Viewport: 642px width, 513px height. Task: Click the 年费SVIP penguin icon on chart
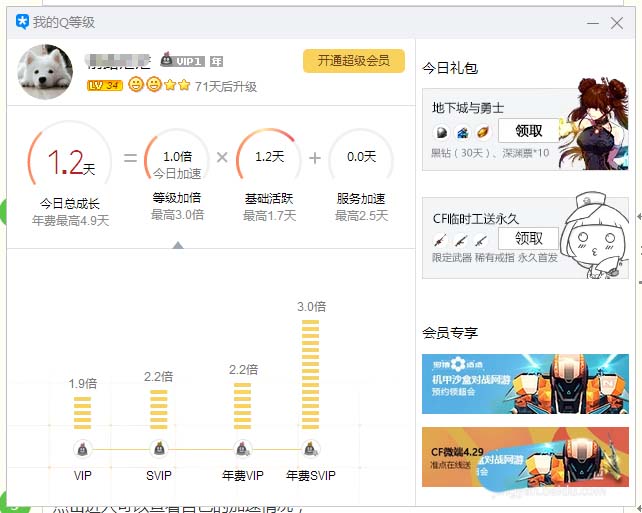tap(310, 449)
